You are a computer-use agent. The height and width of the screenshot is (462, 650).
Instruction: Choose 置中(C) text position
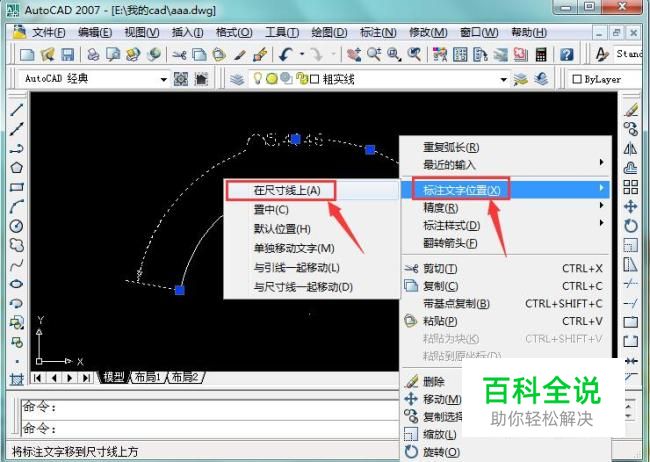click(x=271, y=209)
